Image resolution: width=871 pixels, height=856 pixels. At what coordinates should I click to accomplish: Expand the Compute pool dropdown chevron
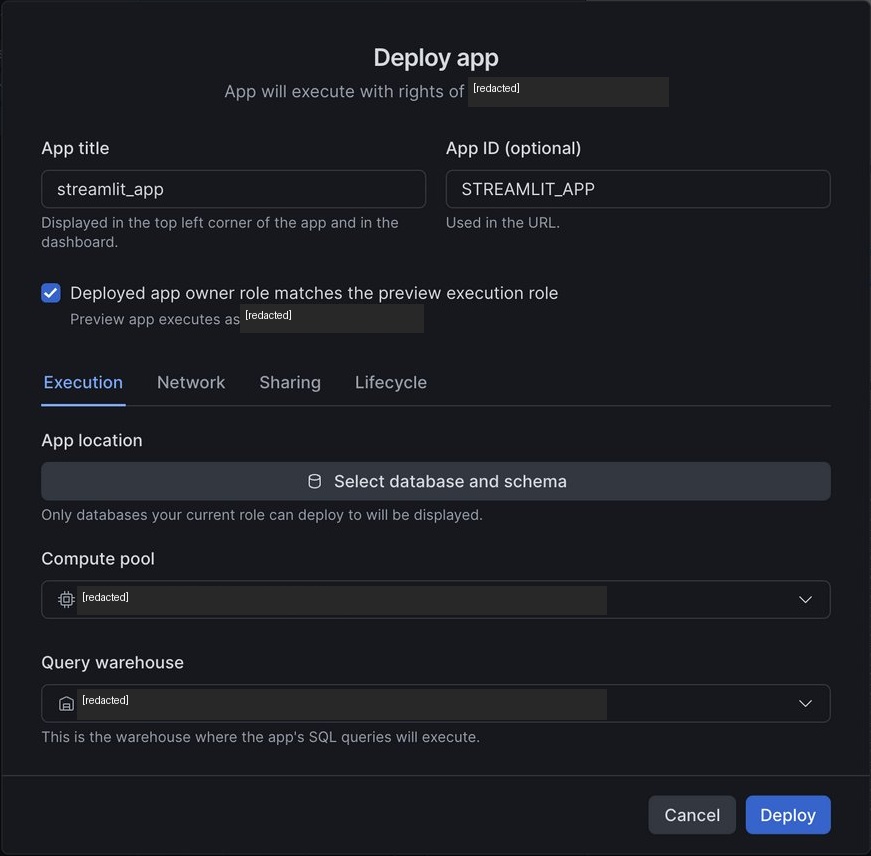pos(805,599)
